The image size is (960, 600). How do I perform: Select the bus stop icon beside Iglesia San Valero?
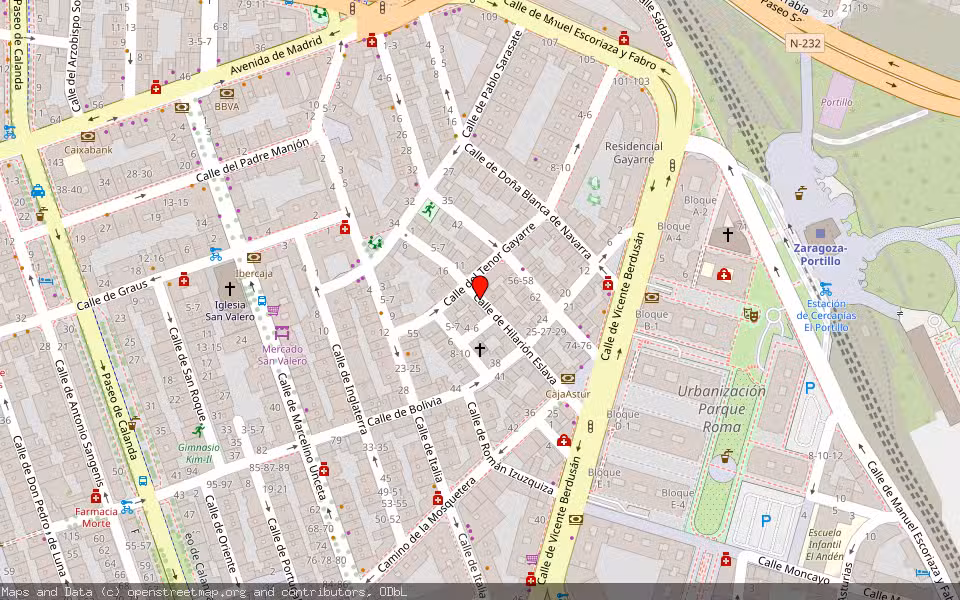click(x=262, y=301)
